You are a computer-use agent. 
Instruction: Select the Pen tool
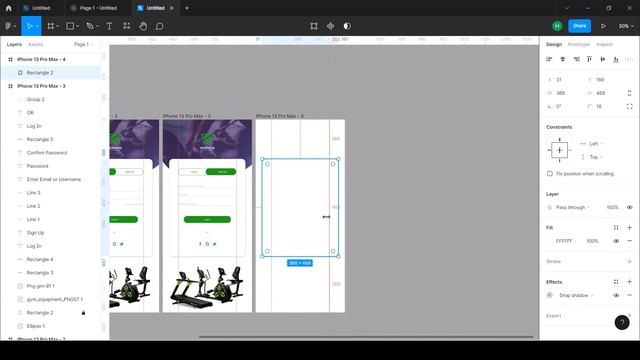click(90, 26)
